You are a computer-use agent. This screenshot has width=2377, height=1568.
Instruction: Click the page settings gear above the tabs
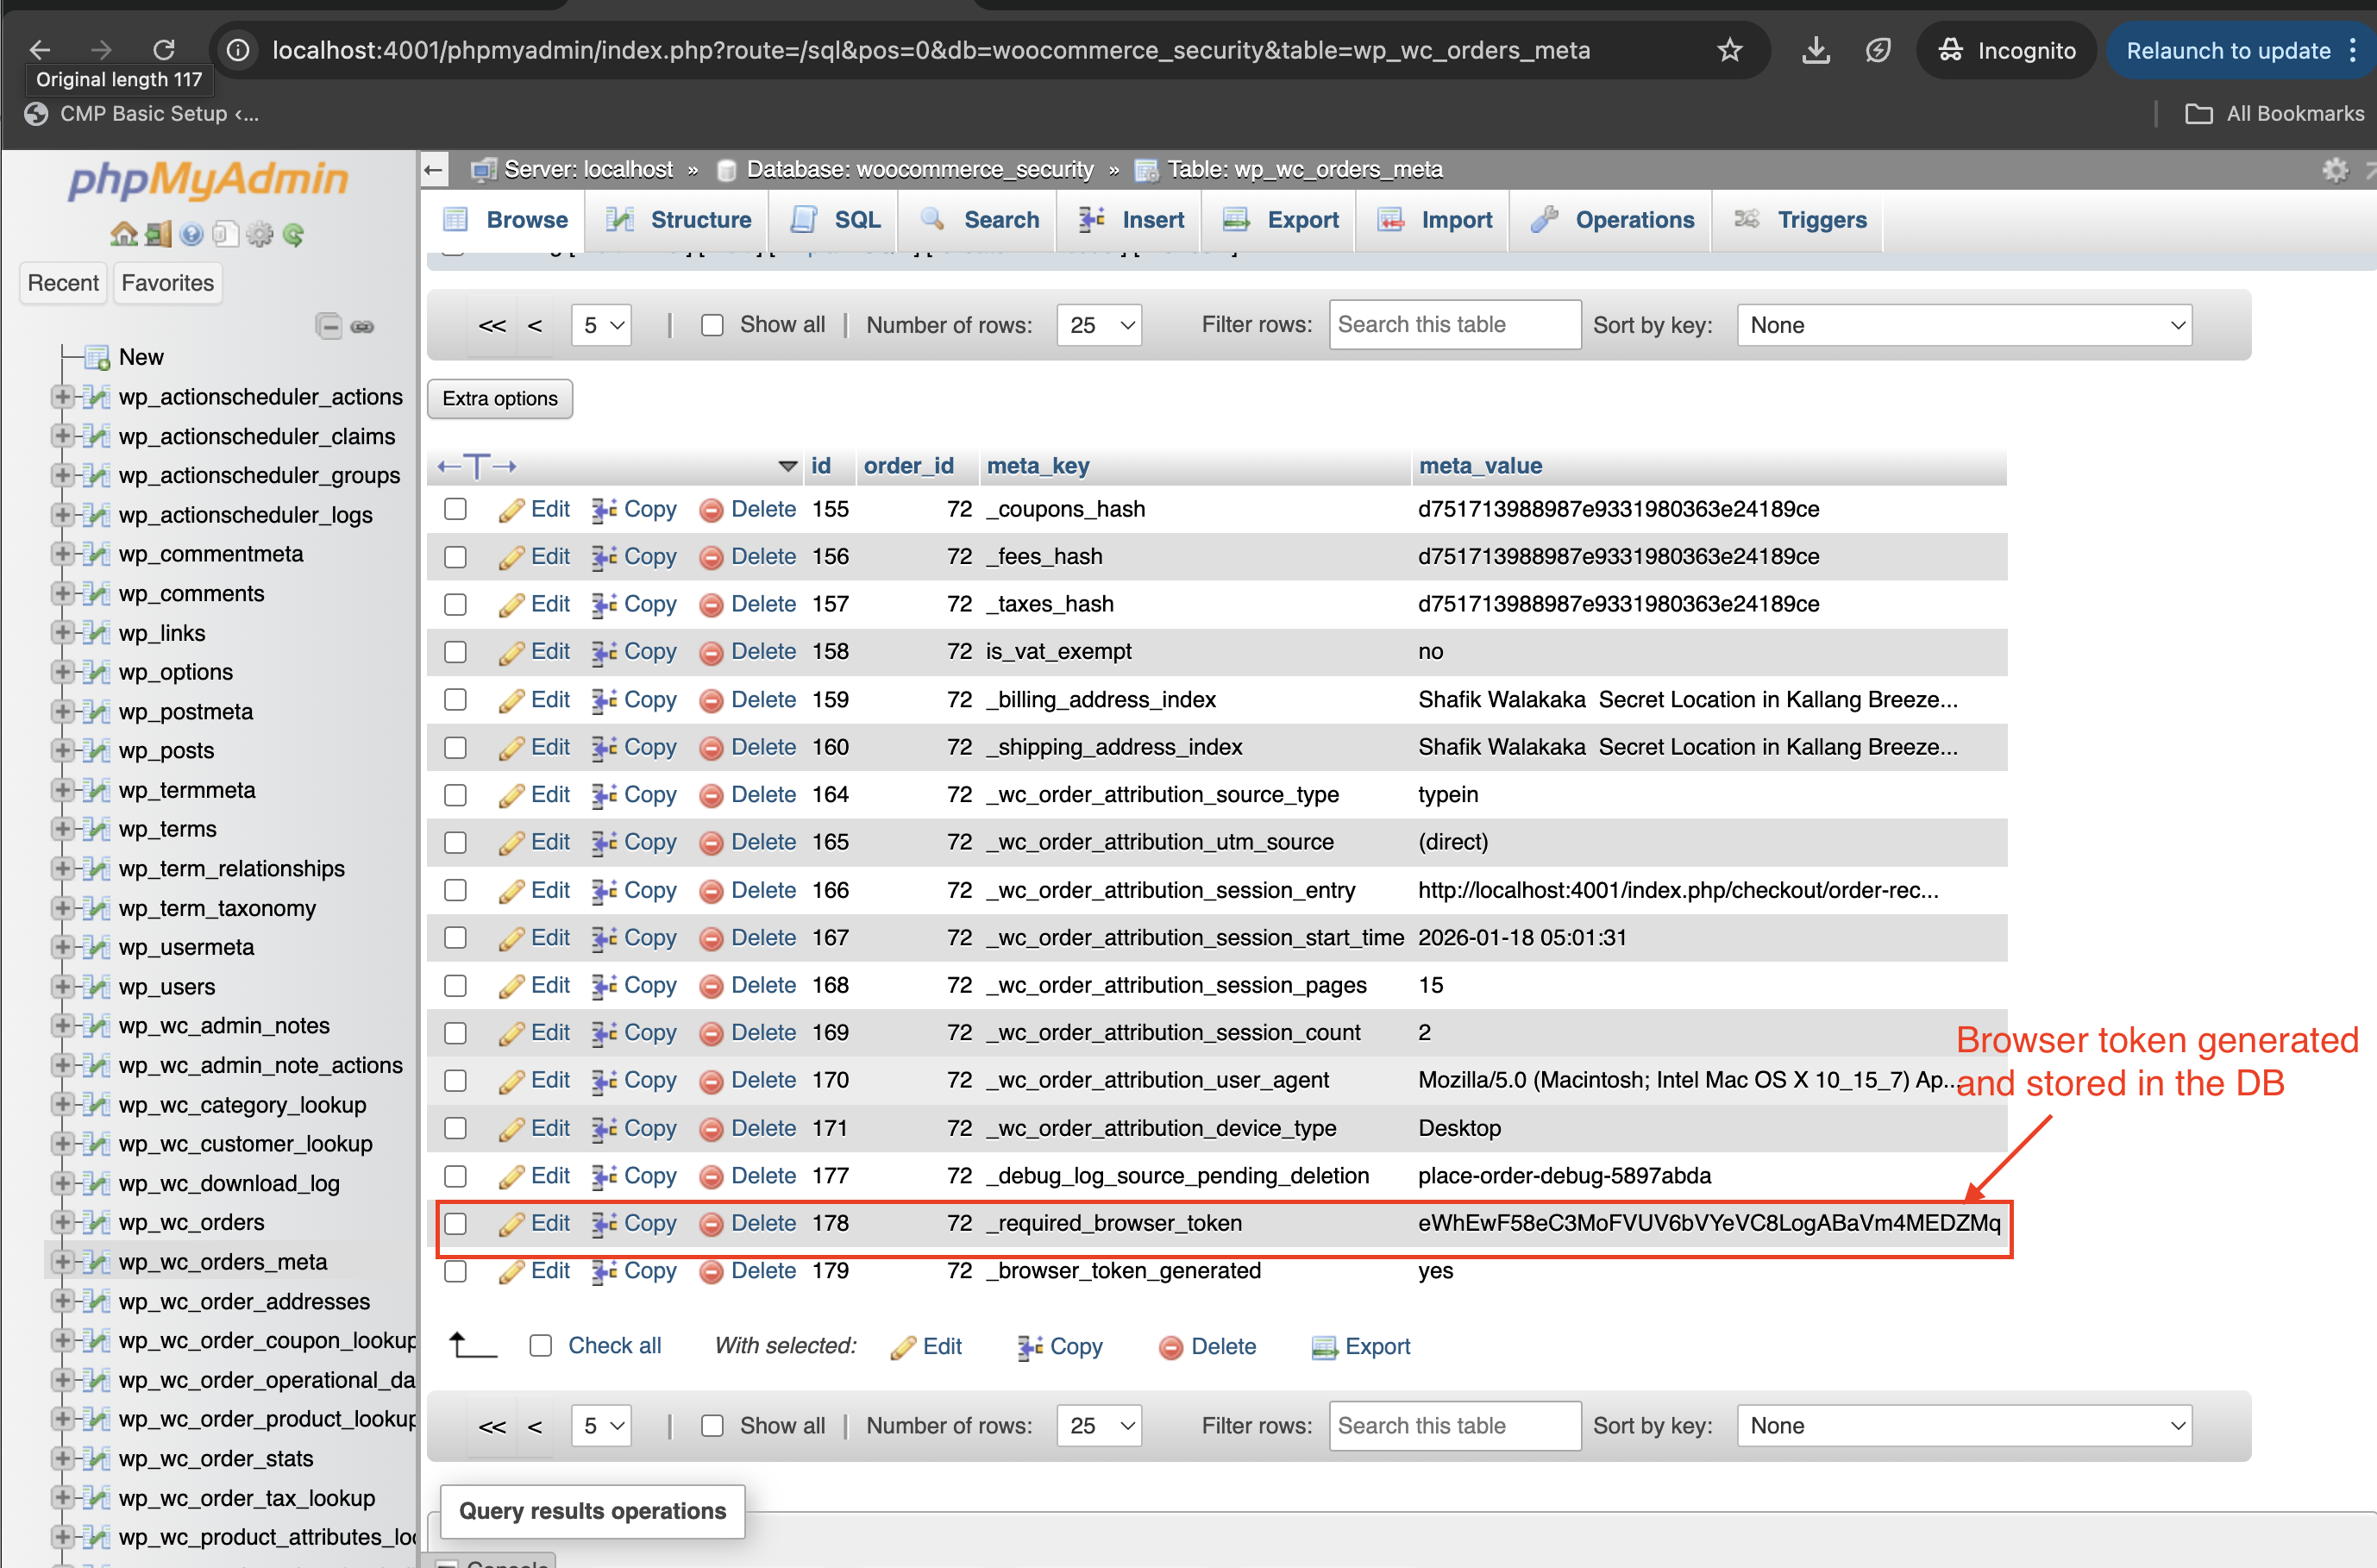(x=2336, y=169)
